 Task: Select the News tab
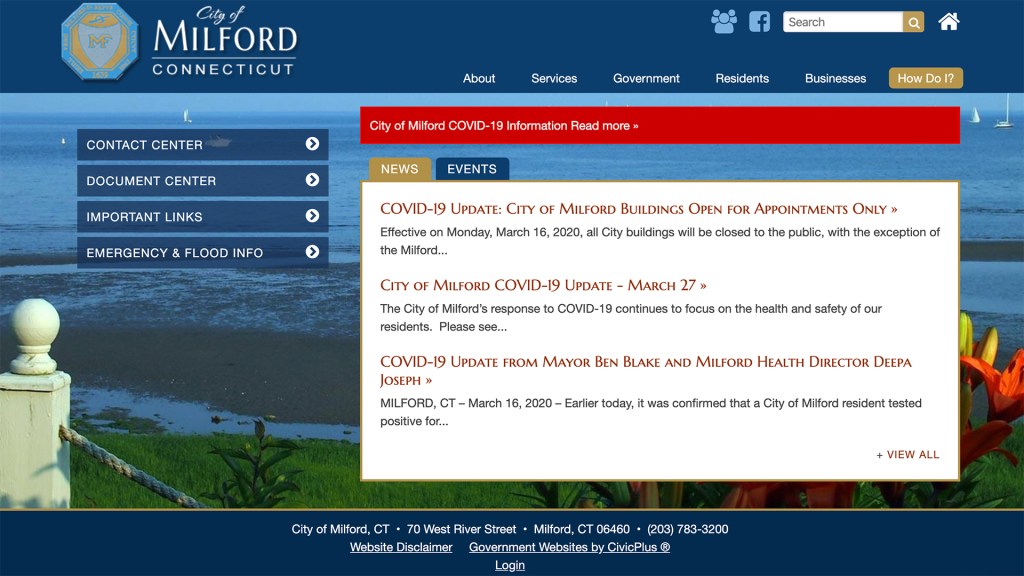point(399,169)
